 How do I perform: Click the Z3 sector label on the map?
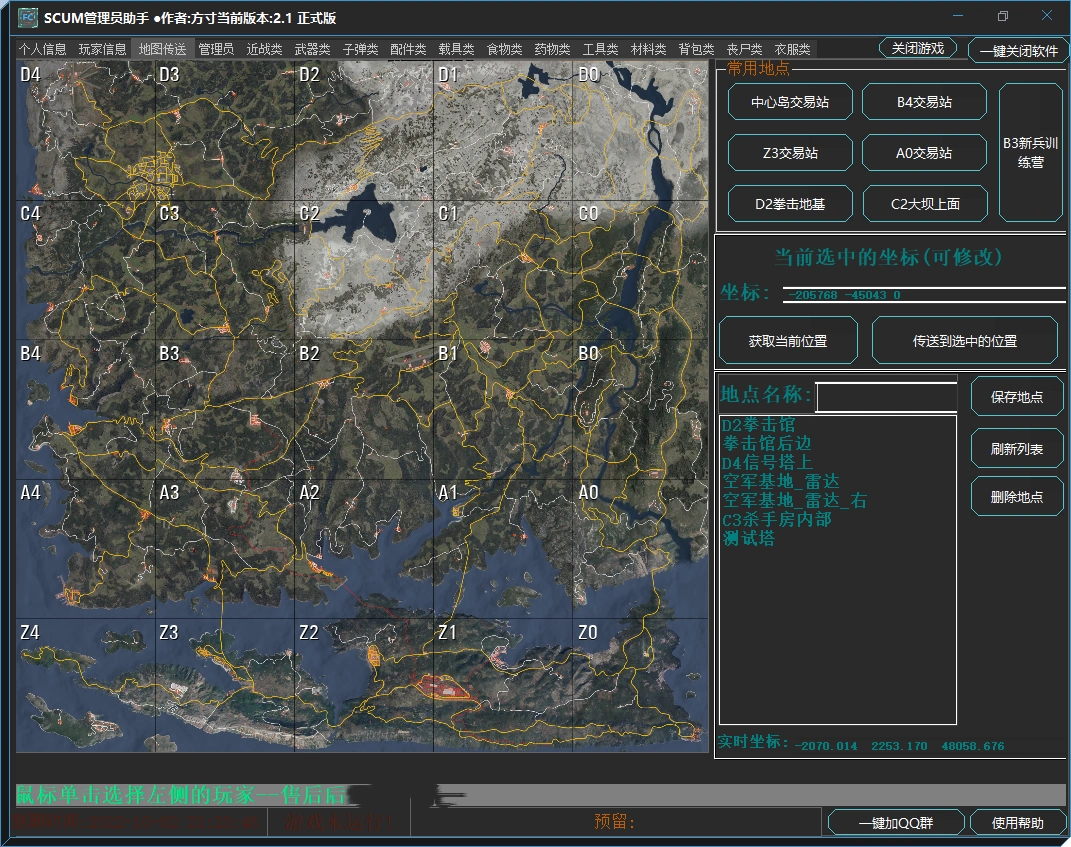pyautogui.click(x=169, y=633)
